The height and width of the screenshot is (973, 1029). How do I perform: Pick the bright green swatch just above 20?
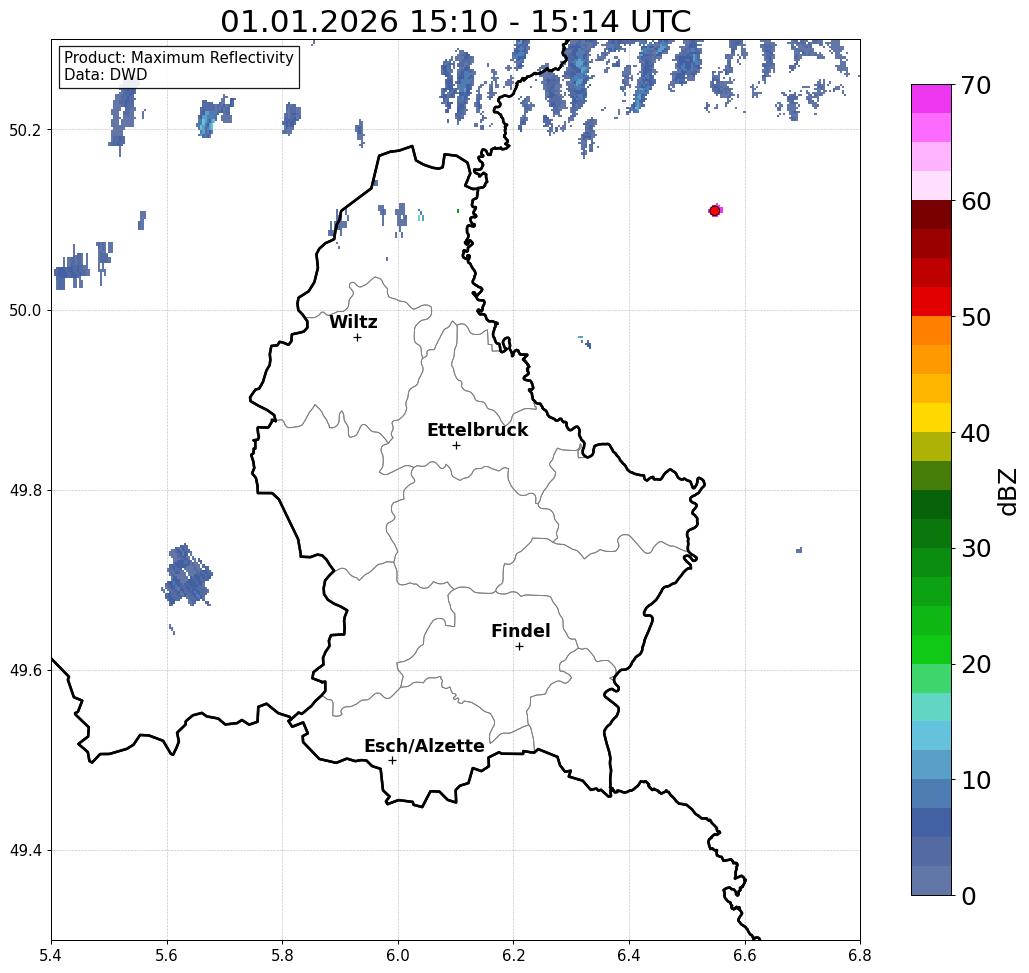931,649
